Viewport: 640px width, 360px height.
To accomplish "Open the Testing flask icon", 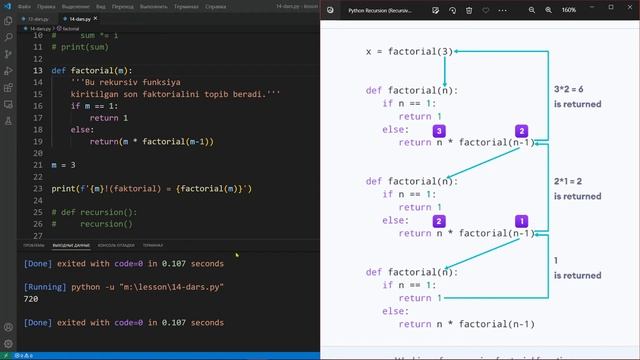I will pyautogui.click(x=8, y=121).
